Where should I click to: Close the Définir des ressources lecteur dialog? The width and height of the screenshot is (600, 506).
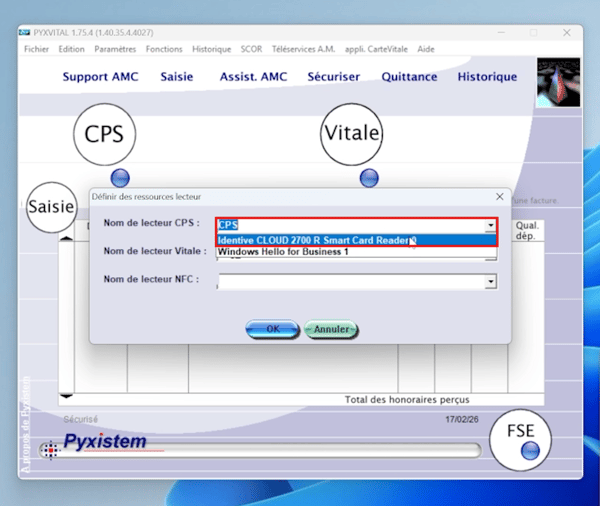(500, 196)
